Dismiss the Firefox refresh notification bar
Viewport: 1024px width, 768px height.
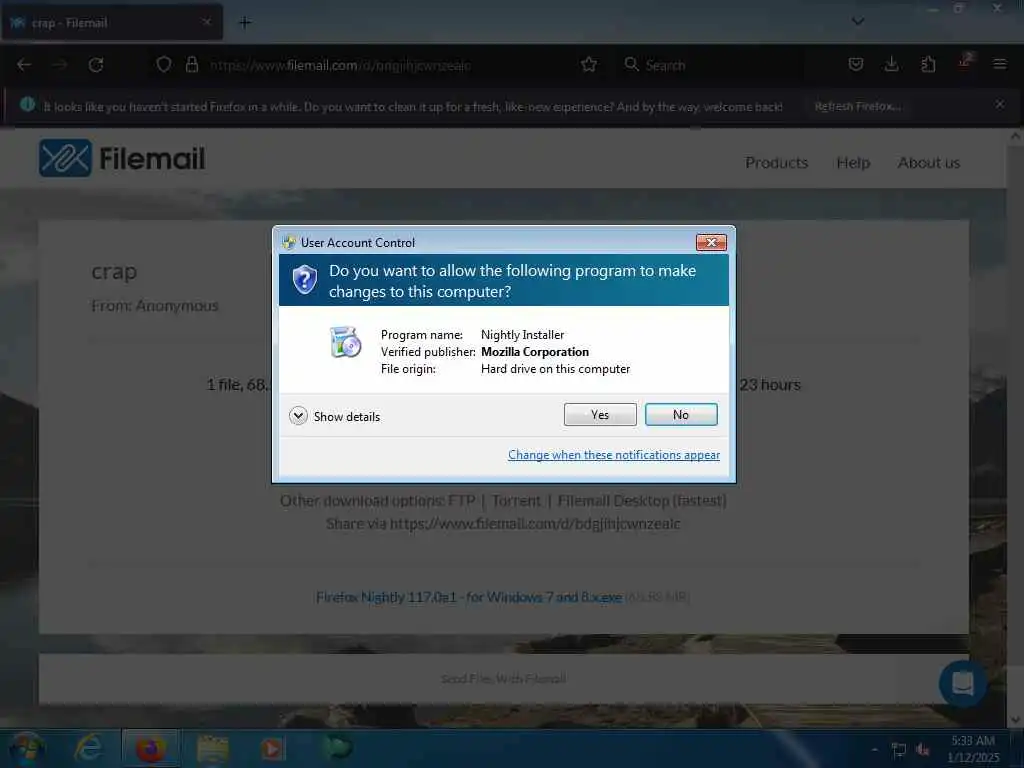coord(999,104)
